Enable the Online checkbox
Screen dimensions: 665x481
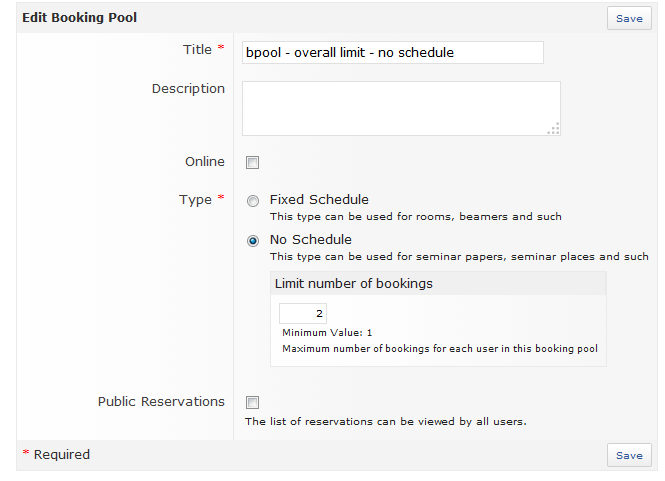click(x=253, y=163)
